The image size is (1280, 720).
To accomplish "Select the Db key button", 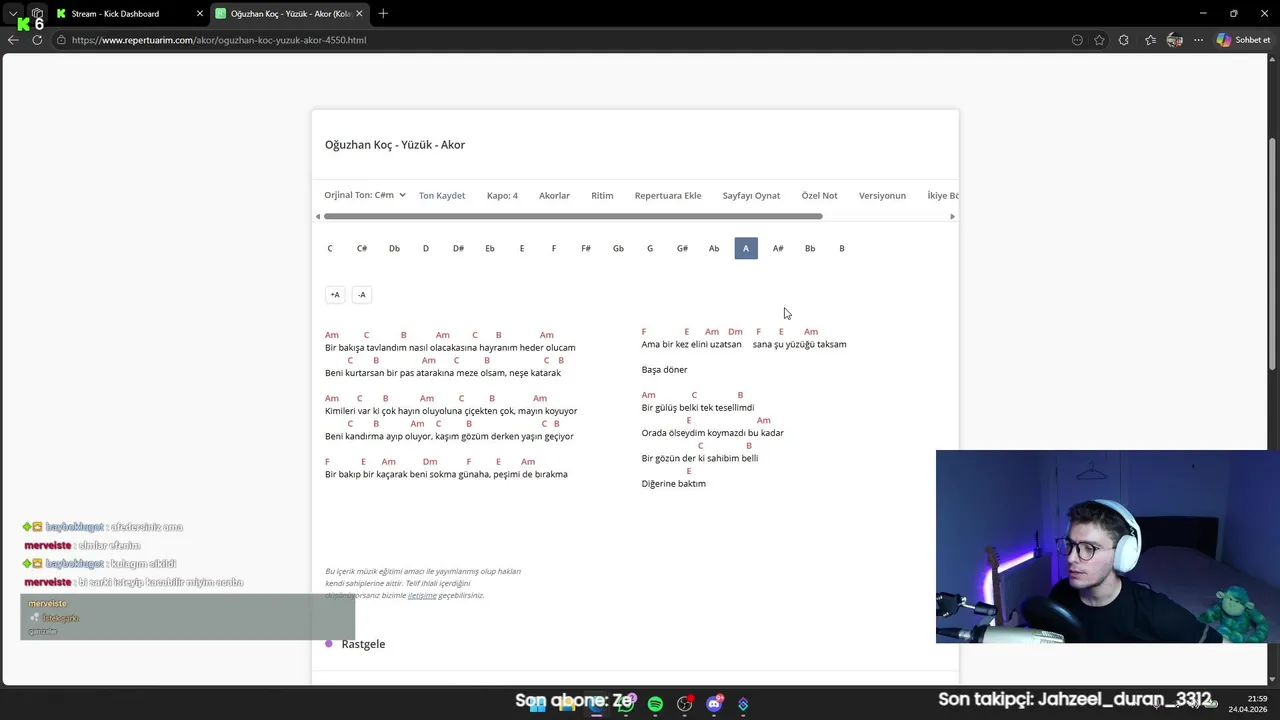I will point(394,248).
